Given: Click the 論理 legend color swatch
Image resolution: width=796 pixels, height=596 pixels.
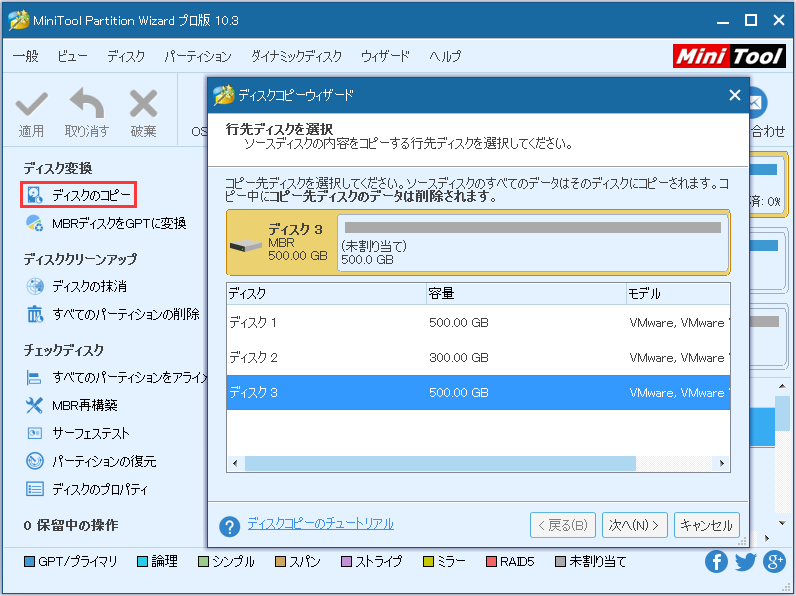Looking at the screenshot, I should click(143, 561).
